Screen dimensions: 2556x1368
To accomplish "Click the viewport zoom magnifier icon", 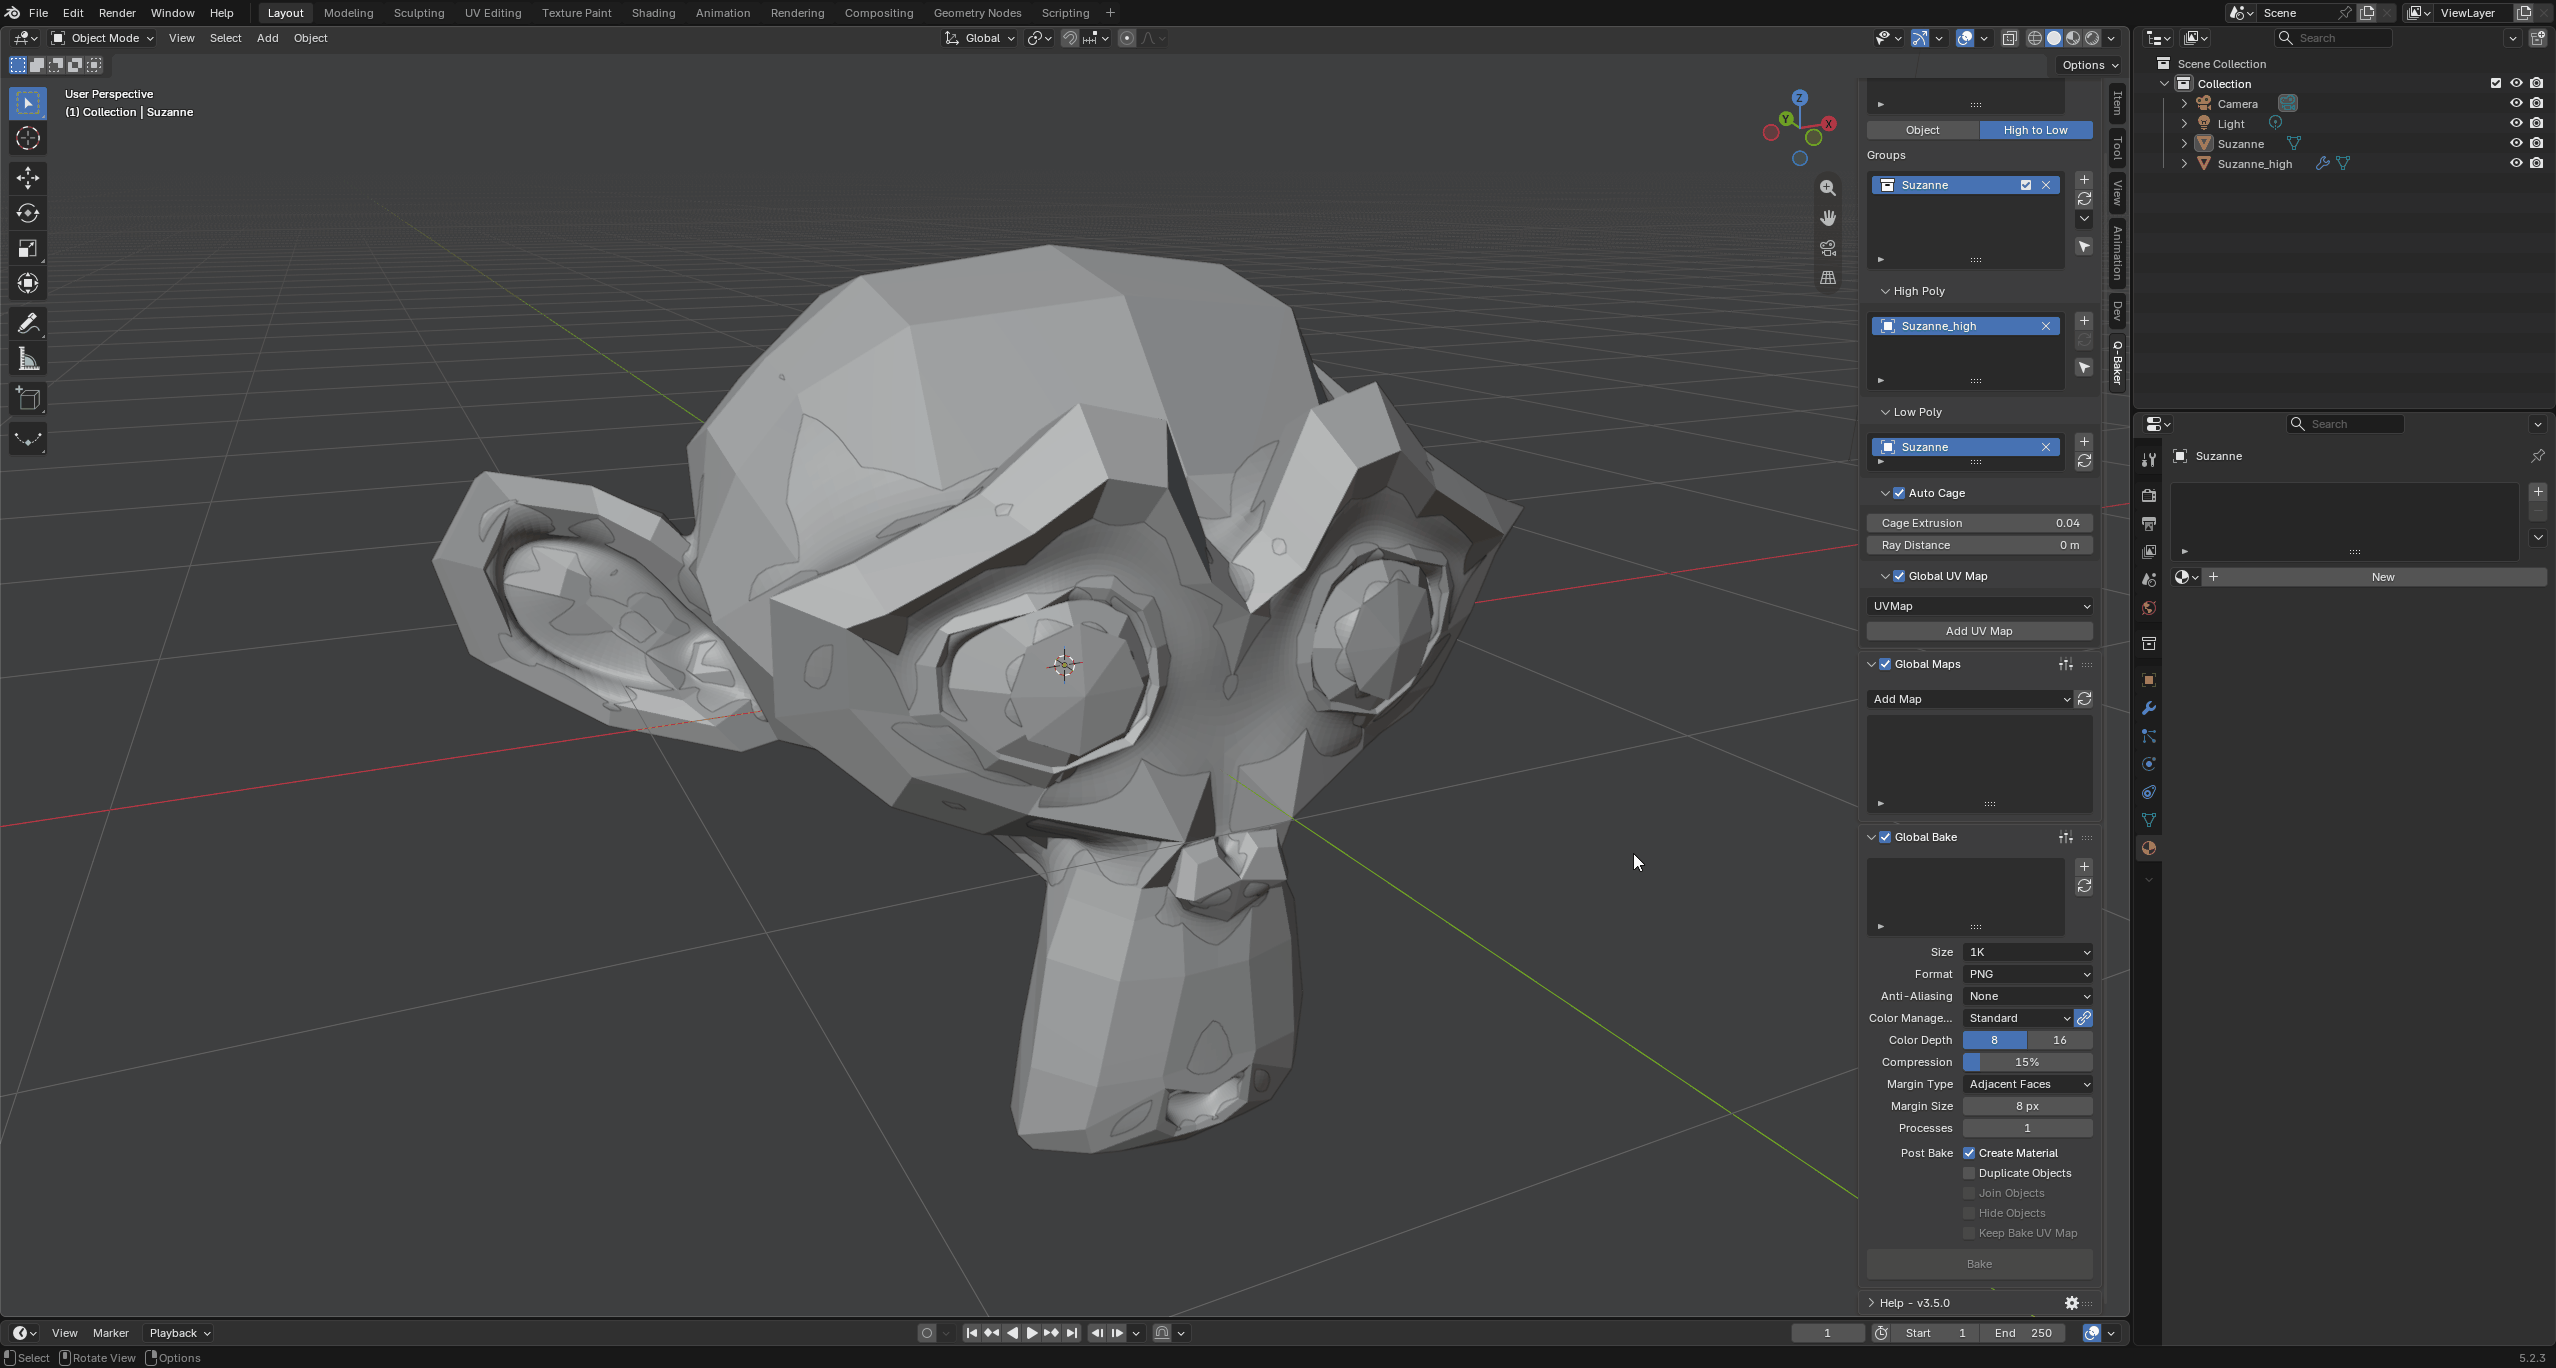I will tap(1828, 188).
